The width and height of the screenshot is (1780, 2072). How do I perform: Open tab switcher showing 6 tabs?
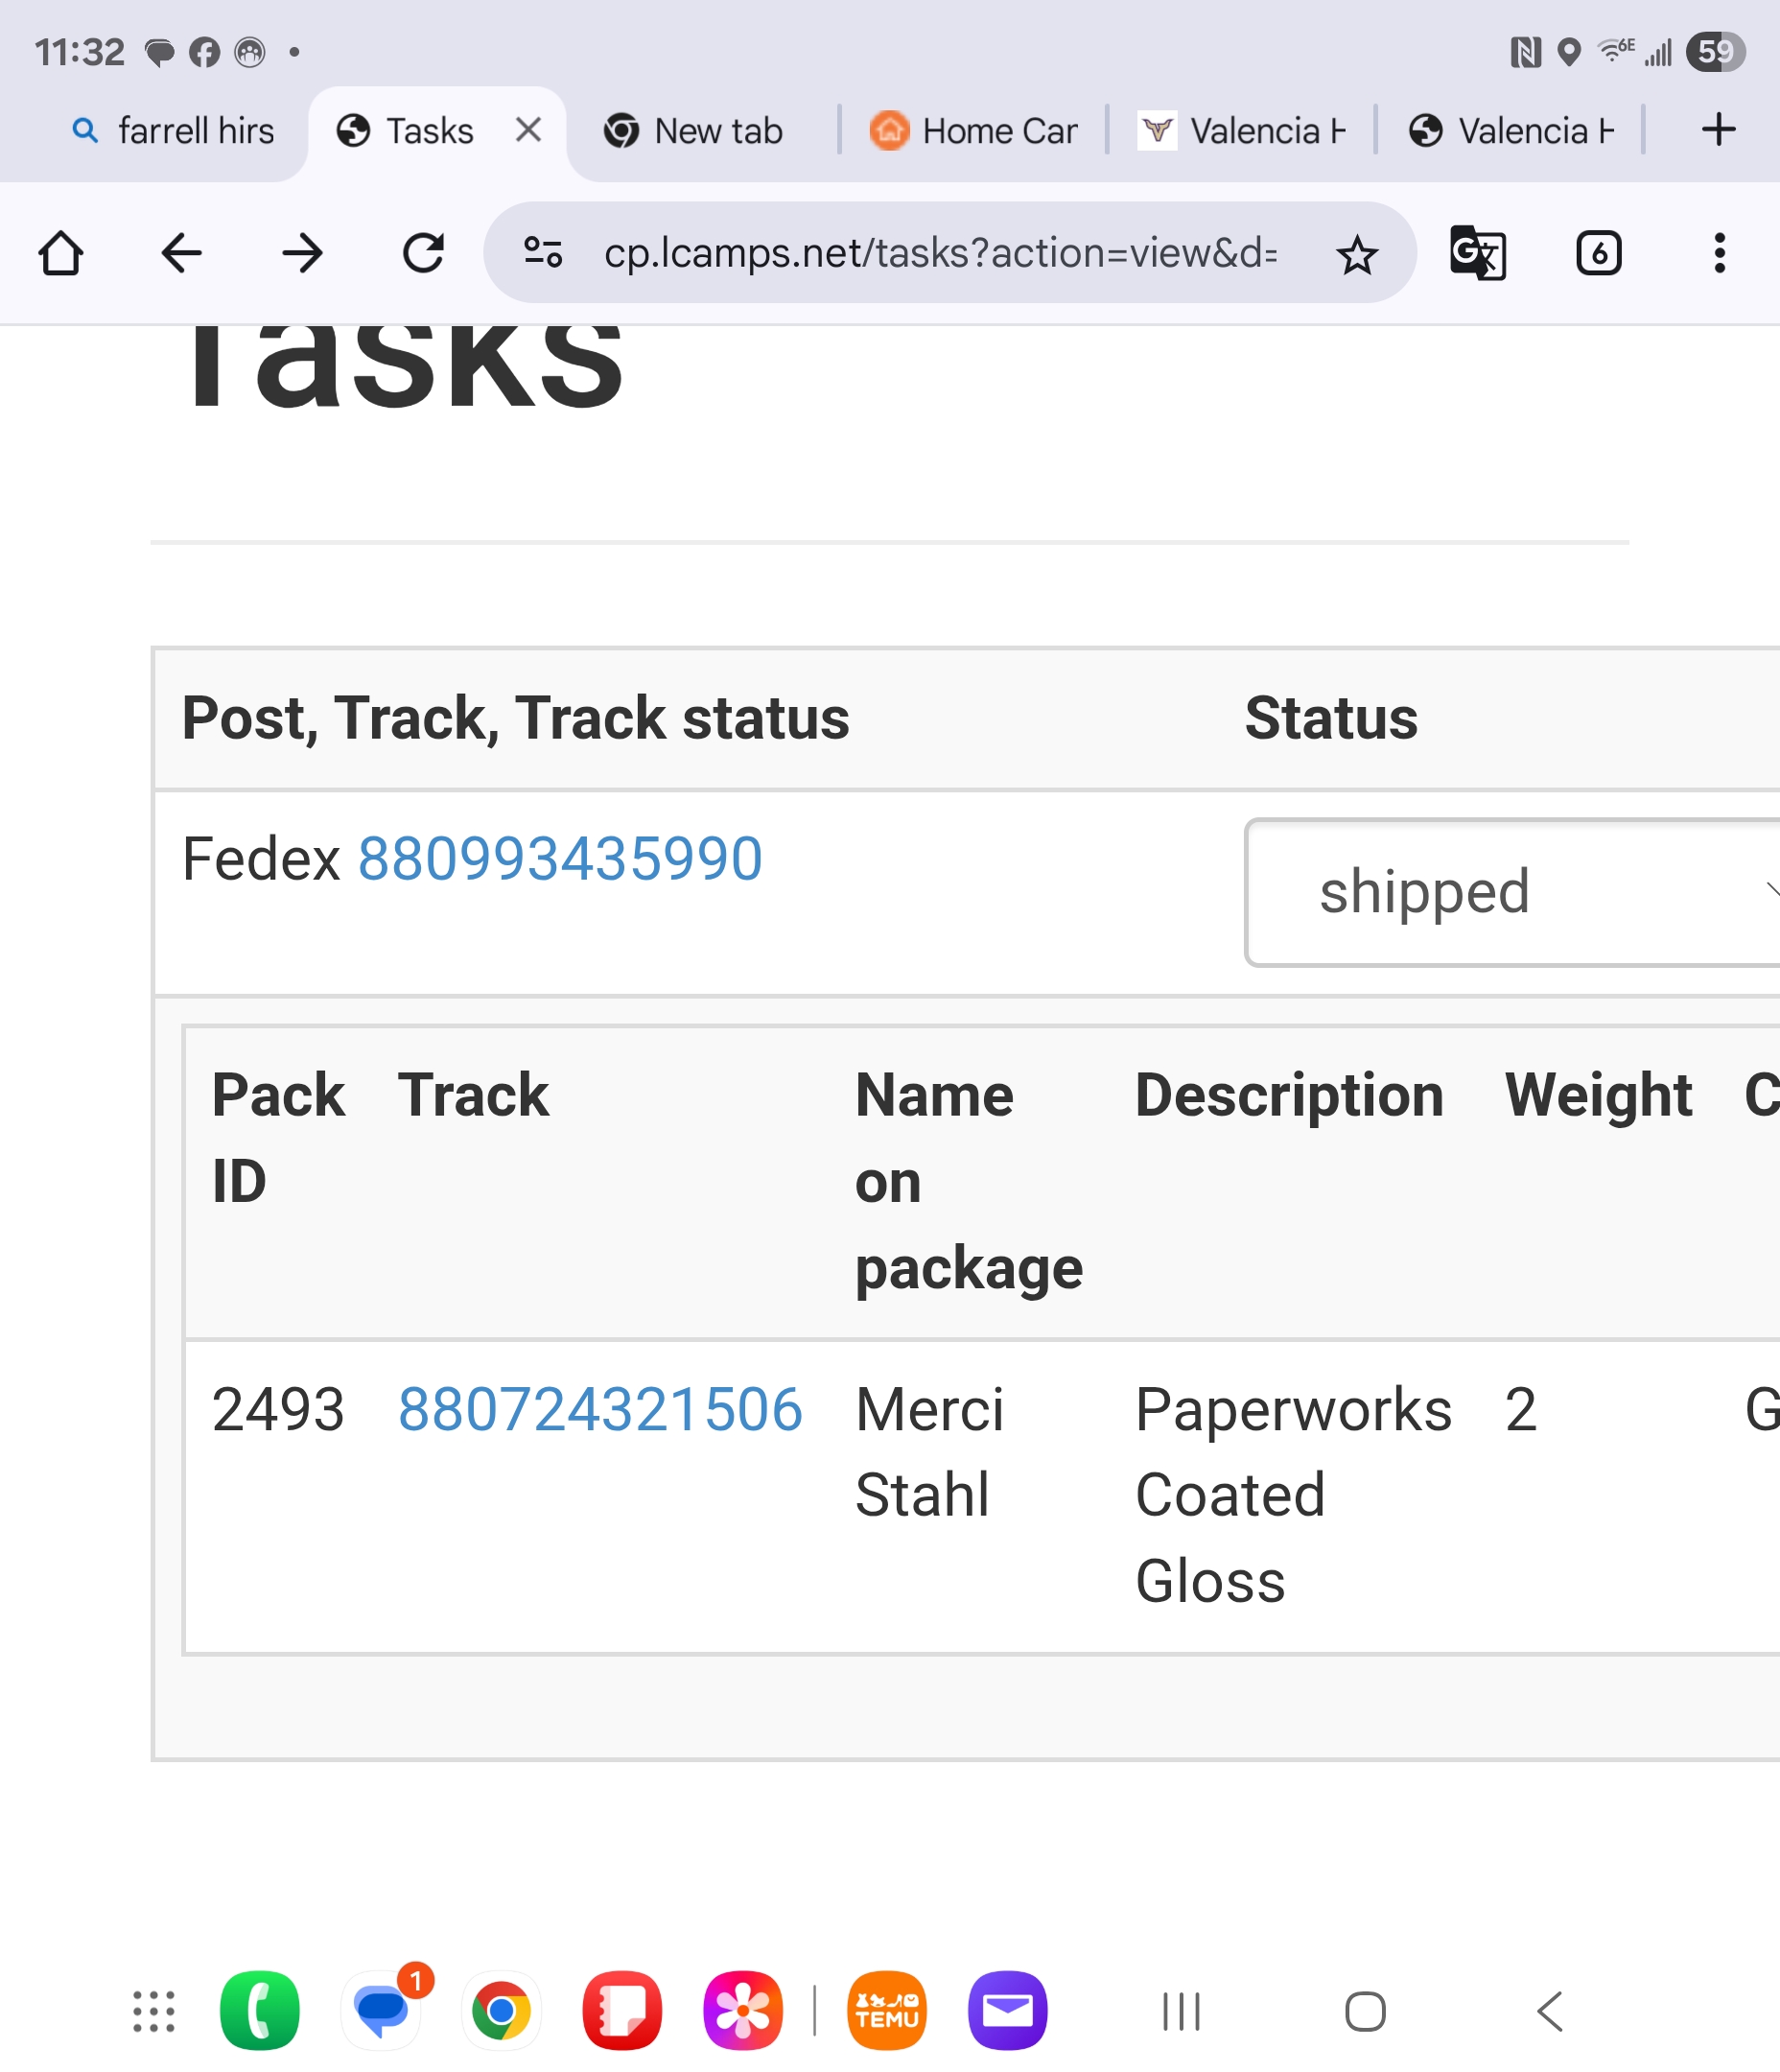pos(1598,253)
